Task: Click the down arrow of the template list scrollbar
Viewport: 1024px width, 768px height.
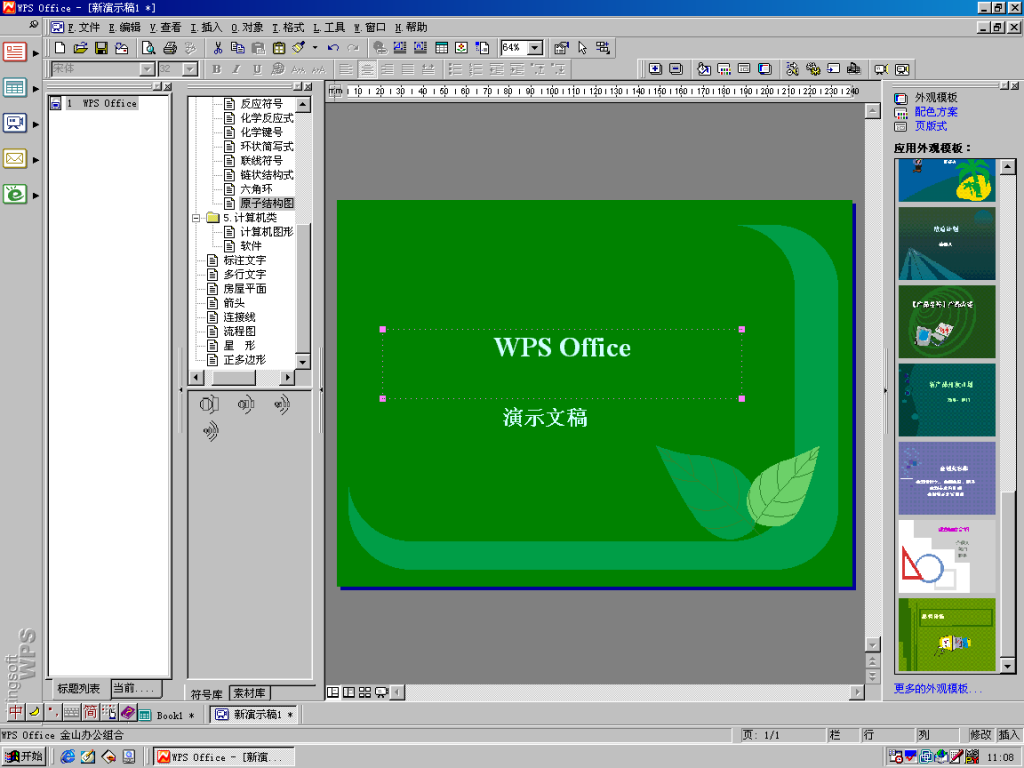Action: pyautogui.click(x=1008, y=665)
